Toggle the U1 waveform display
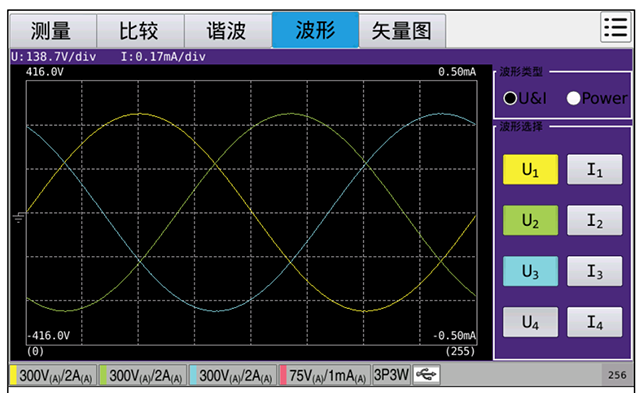Image resolution: width=640 pixels, height=393 pixels. click(x=530, y=169)
